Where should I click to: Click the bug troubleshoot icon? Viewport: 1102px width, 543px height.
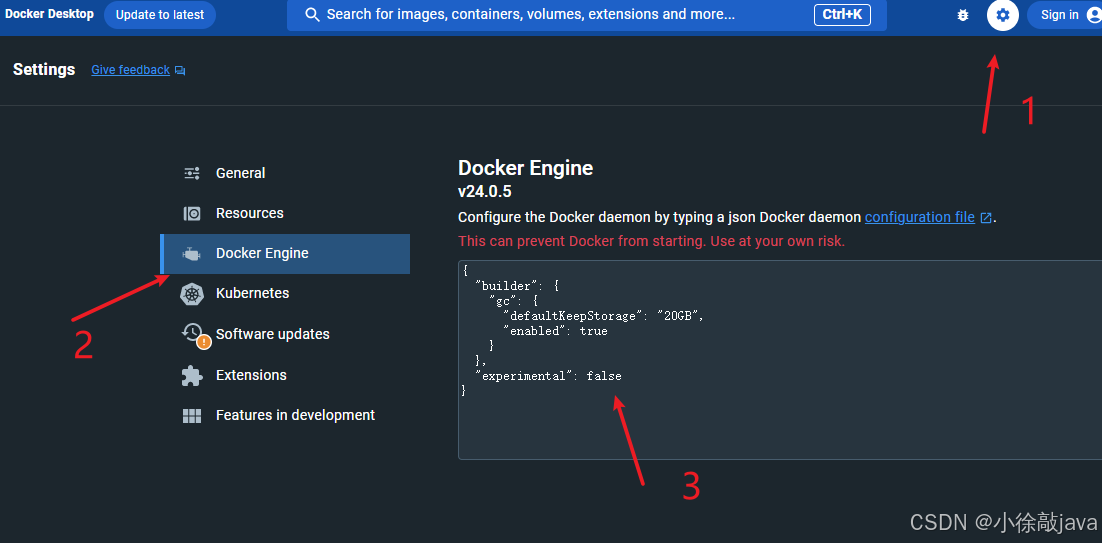(x=963, y=15)
